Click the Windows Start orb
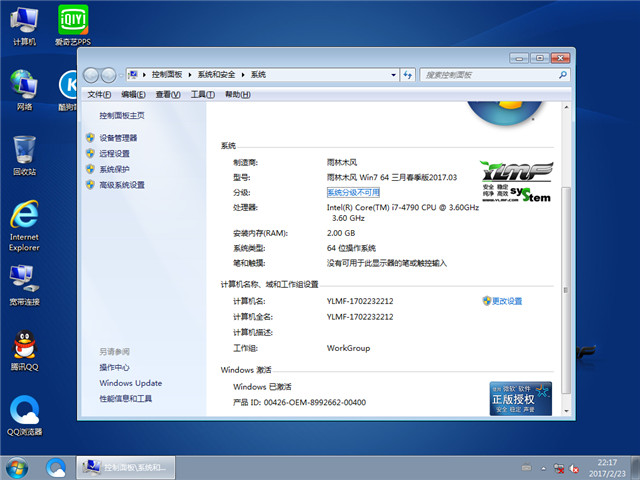The width and height of the screenshot is (640, 480). click(17, 467)
